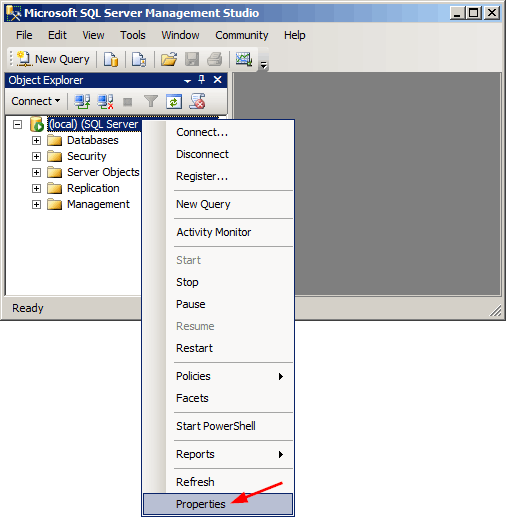Click the Print icon in toolbar
506x517 pixels.
(214, 59)
